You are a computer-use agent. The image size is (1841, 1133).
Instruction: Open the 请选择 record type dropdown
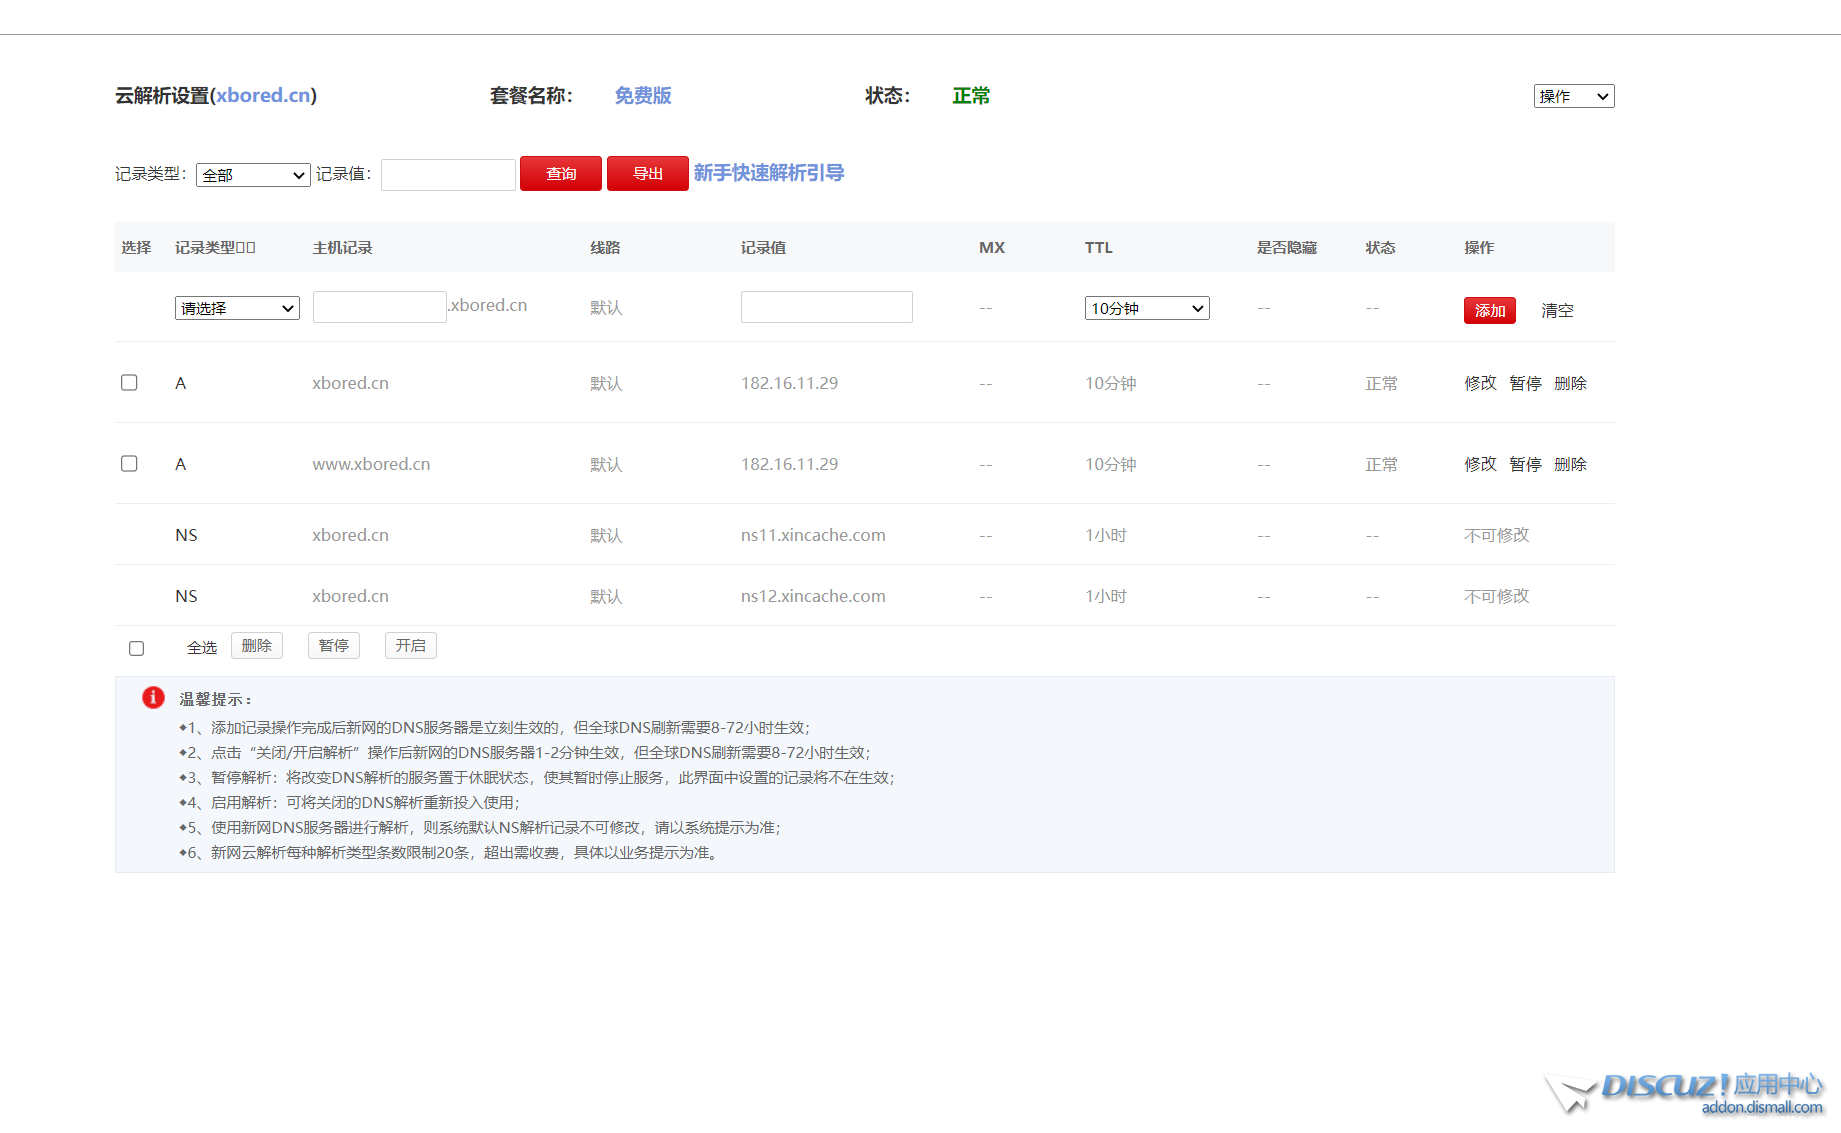pos(237,308)
